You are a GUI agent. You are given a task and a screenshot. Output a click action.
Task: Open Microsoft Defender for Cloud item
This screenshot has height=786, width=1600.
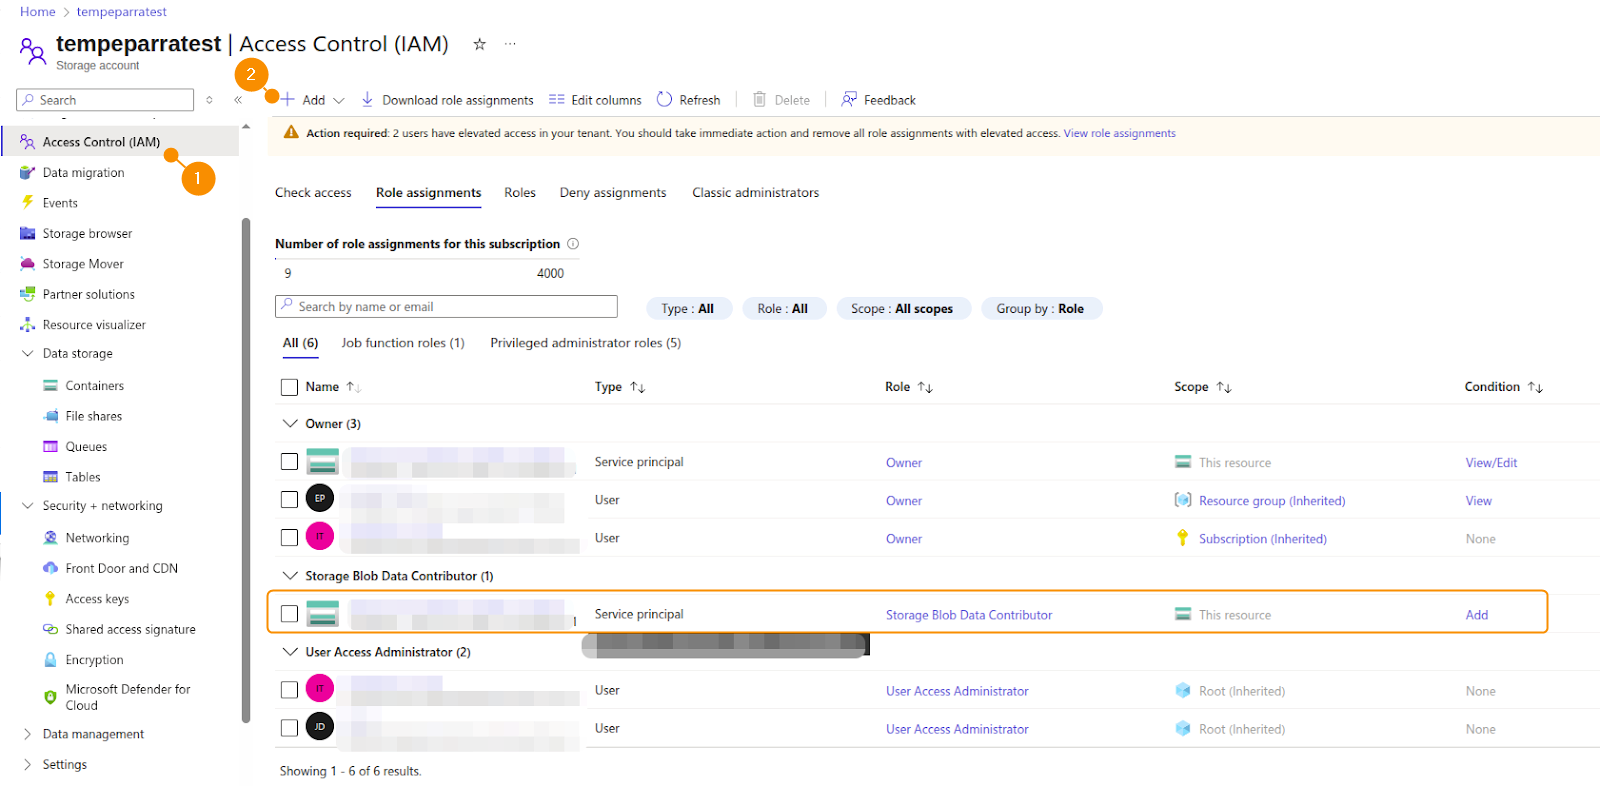pos(127,697)
